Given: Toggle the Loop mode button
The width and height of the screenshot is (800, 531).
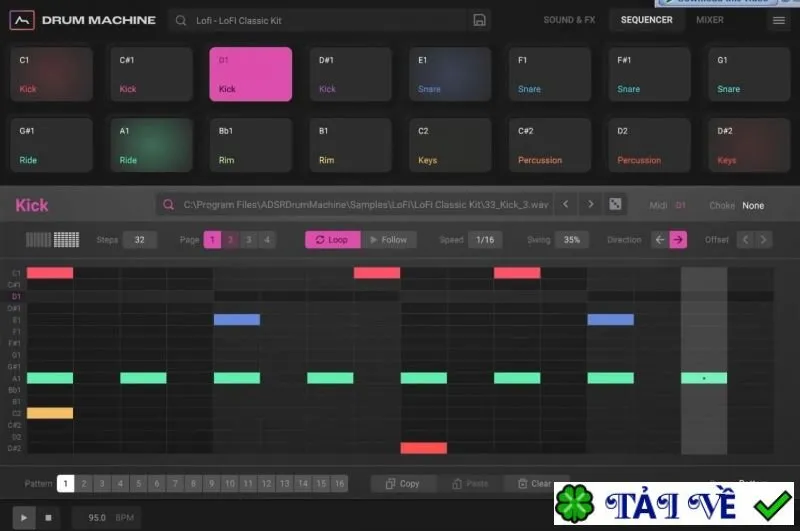Looking at the screenshot, I should (333, 240).
